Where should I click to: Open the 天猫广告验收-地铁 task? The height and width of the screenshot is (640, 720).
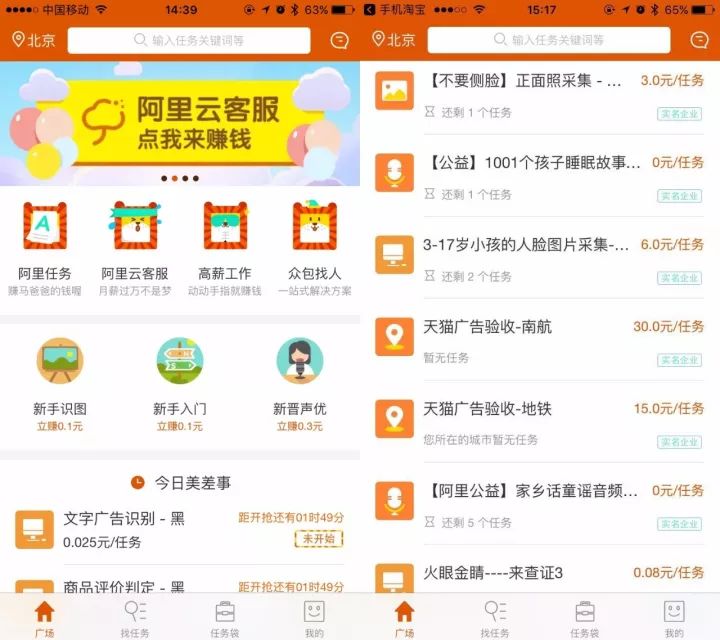click(x=540, y=423)
